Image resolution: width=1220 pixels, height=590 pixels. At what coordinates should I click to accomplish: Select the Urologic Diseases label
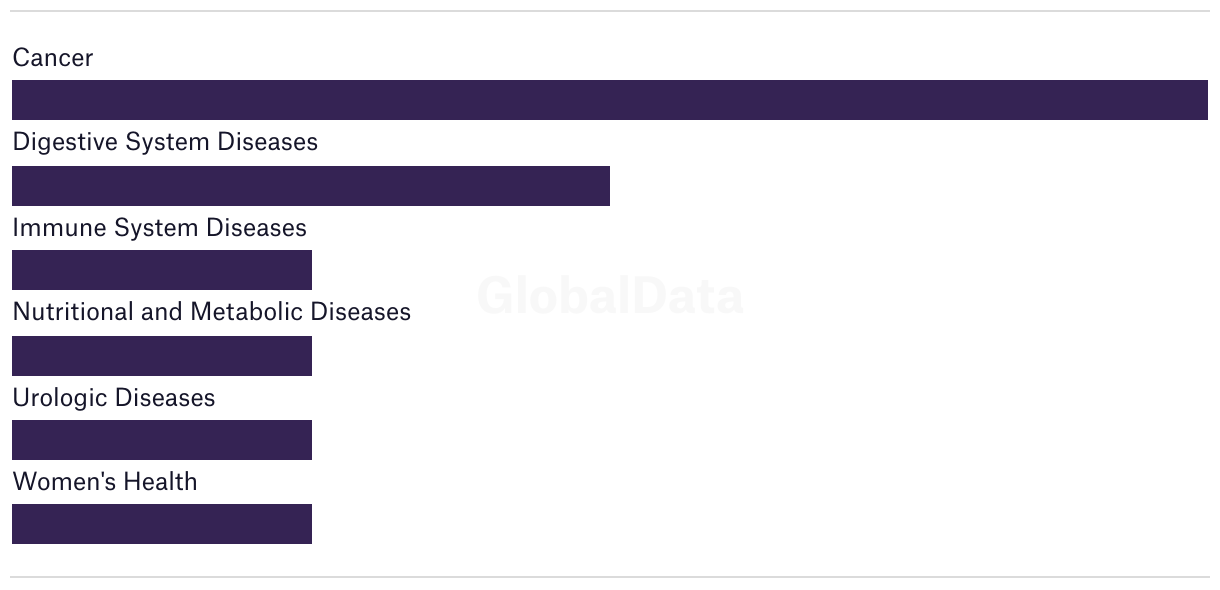(x=113, y=398)
